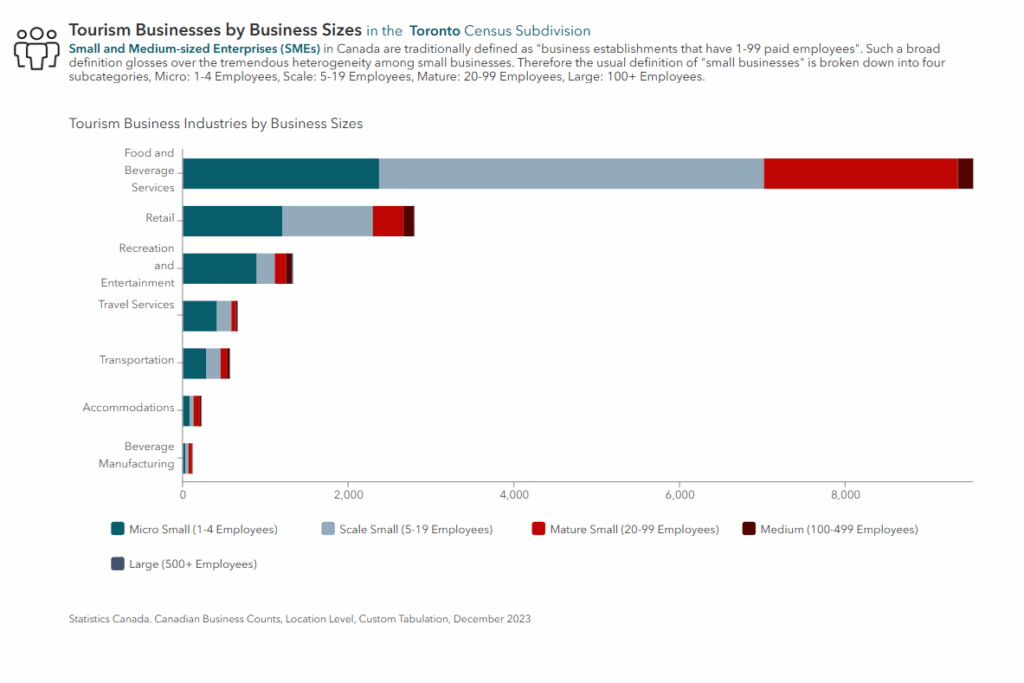Click the Travel Services axis label

click(136, 304)
